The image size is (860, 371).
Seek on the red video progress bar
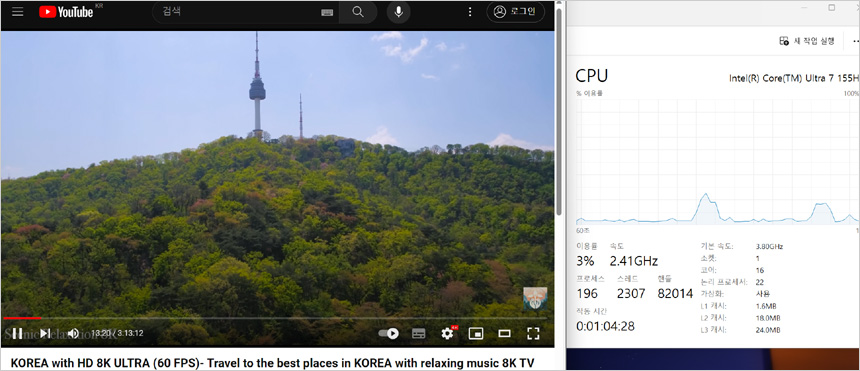click(275, 318)
